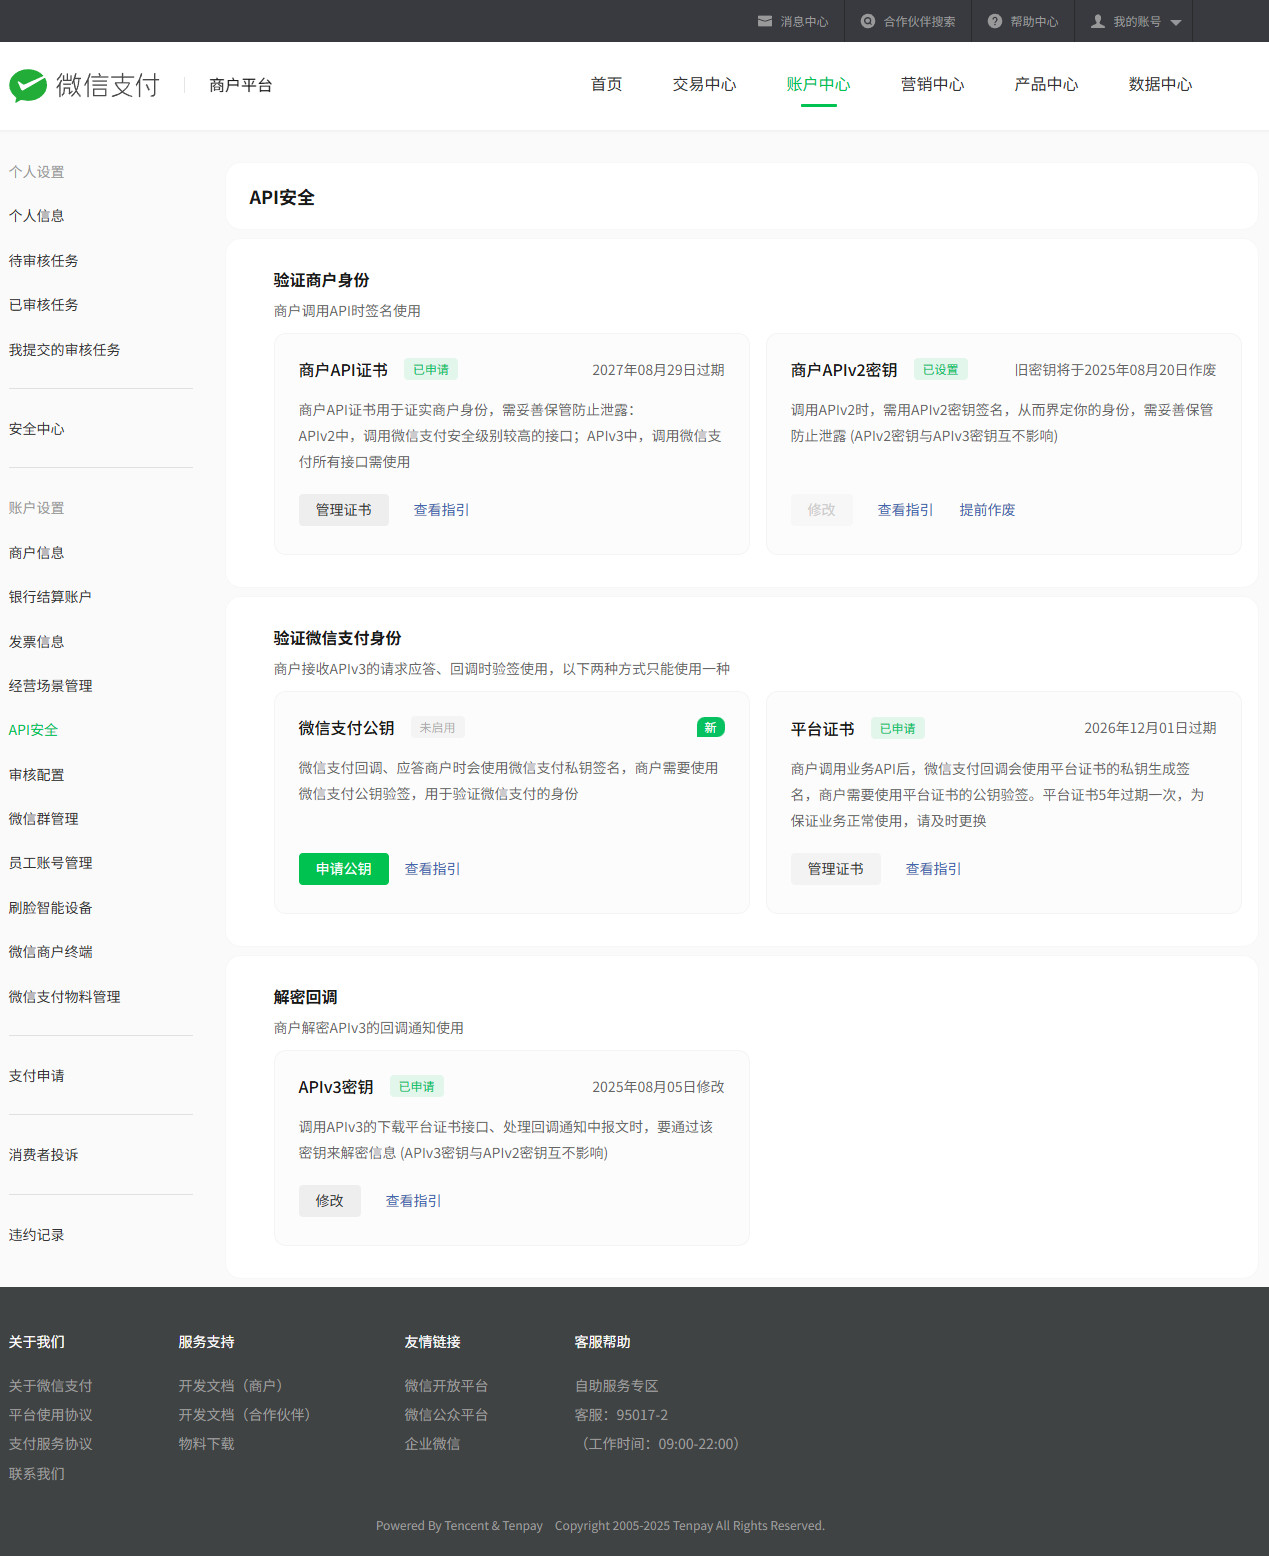Go to 经营场景管理 in sidebar
The width and height of the screenshot is (1269, 1556).
(x=51, y=686)
